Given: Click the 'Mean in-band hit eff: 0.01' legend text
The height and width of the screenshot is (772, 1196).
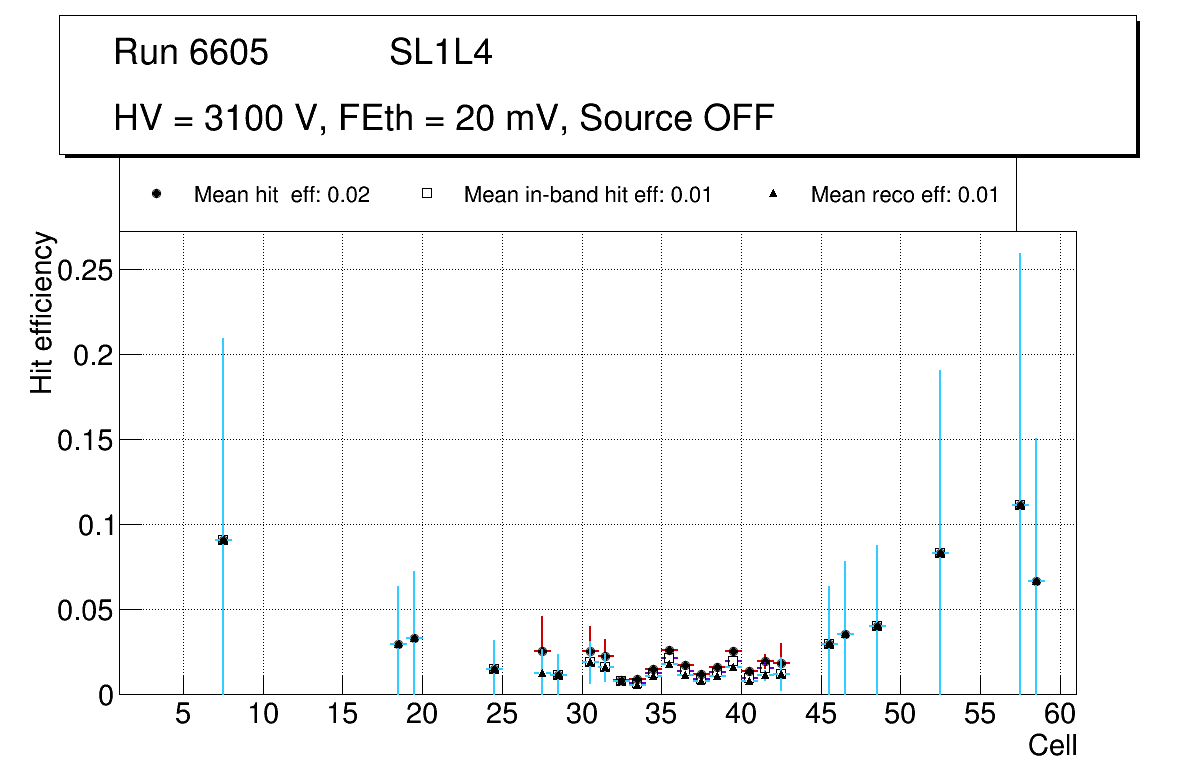Looking at the screenshot, I should [x=587, y=195].
